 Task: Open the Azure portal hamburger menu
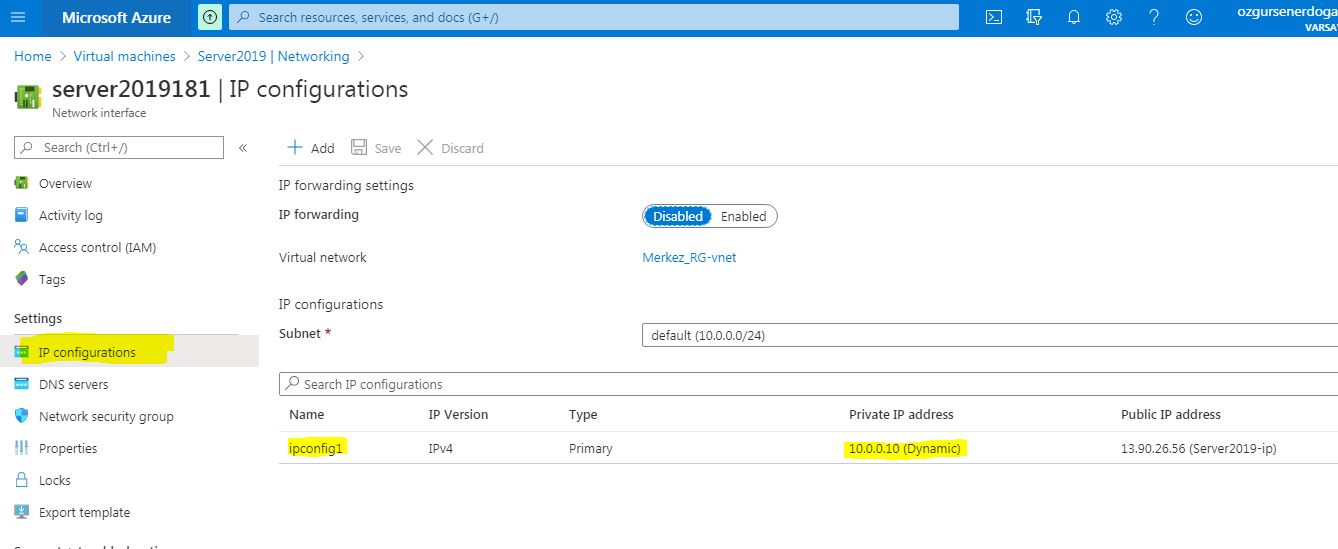coord(18,17)
